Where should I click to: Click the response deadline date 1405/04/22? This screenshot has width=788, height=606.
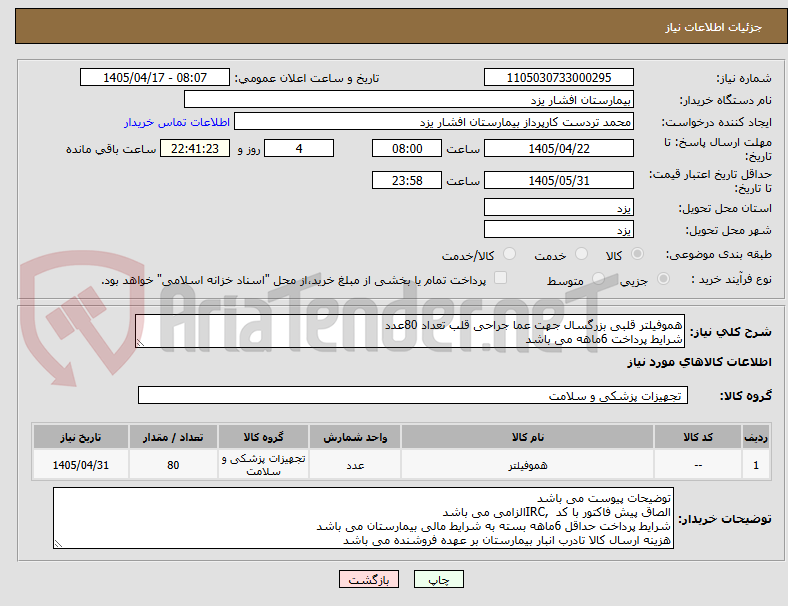tap(559, 148)
